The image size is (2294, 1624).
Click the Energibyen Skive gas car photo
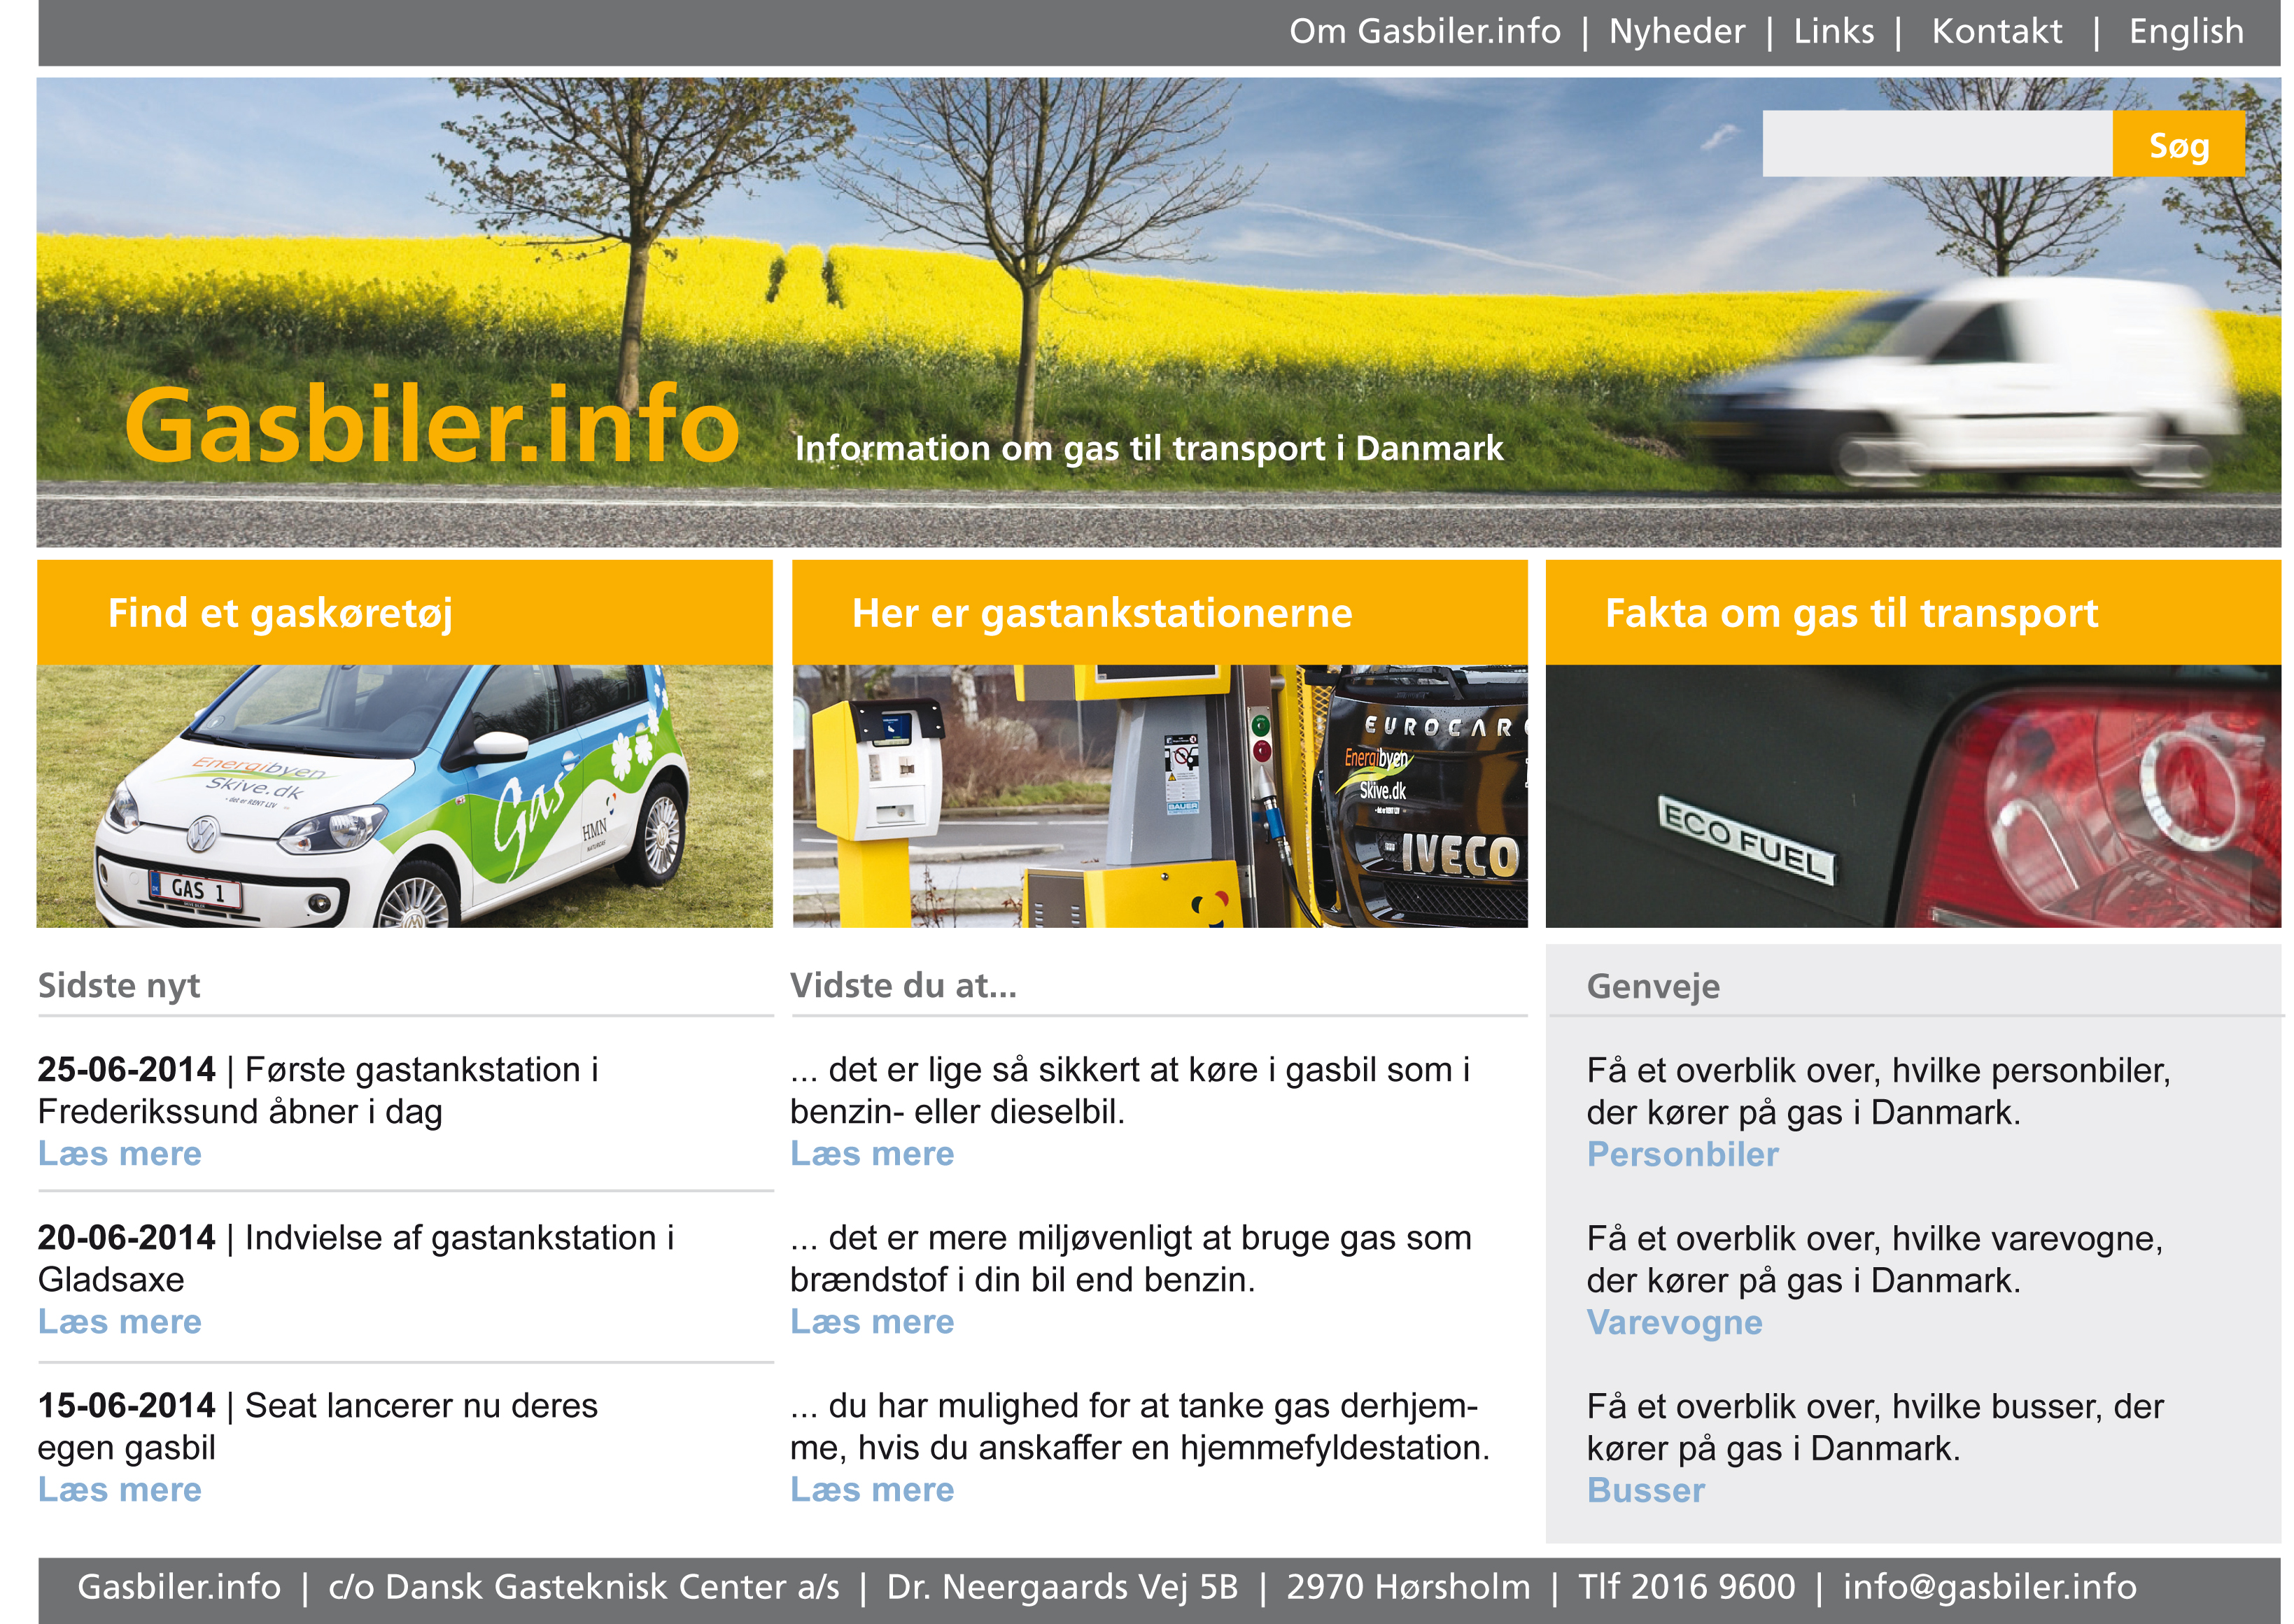[404, 796]
